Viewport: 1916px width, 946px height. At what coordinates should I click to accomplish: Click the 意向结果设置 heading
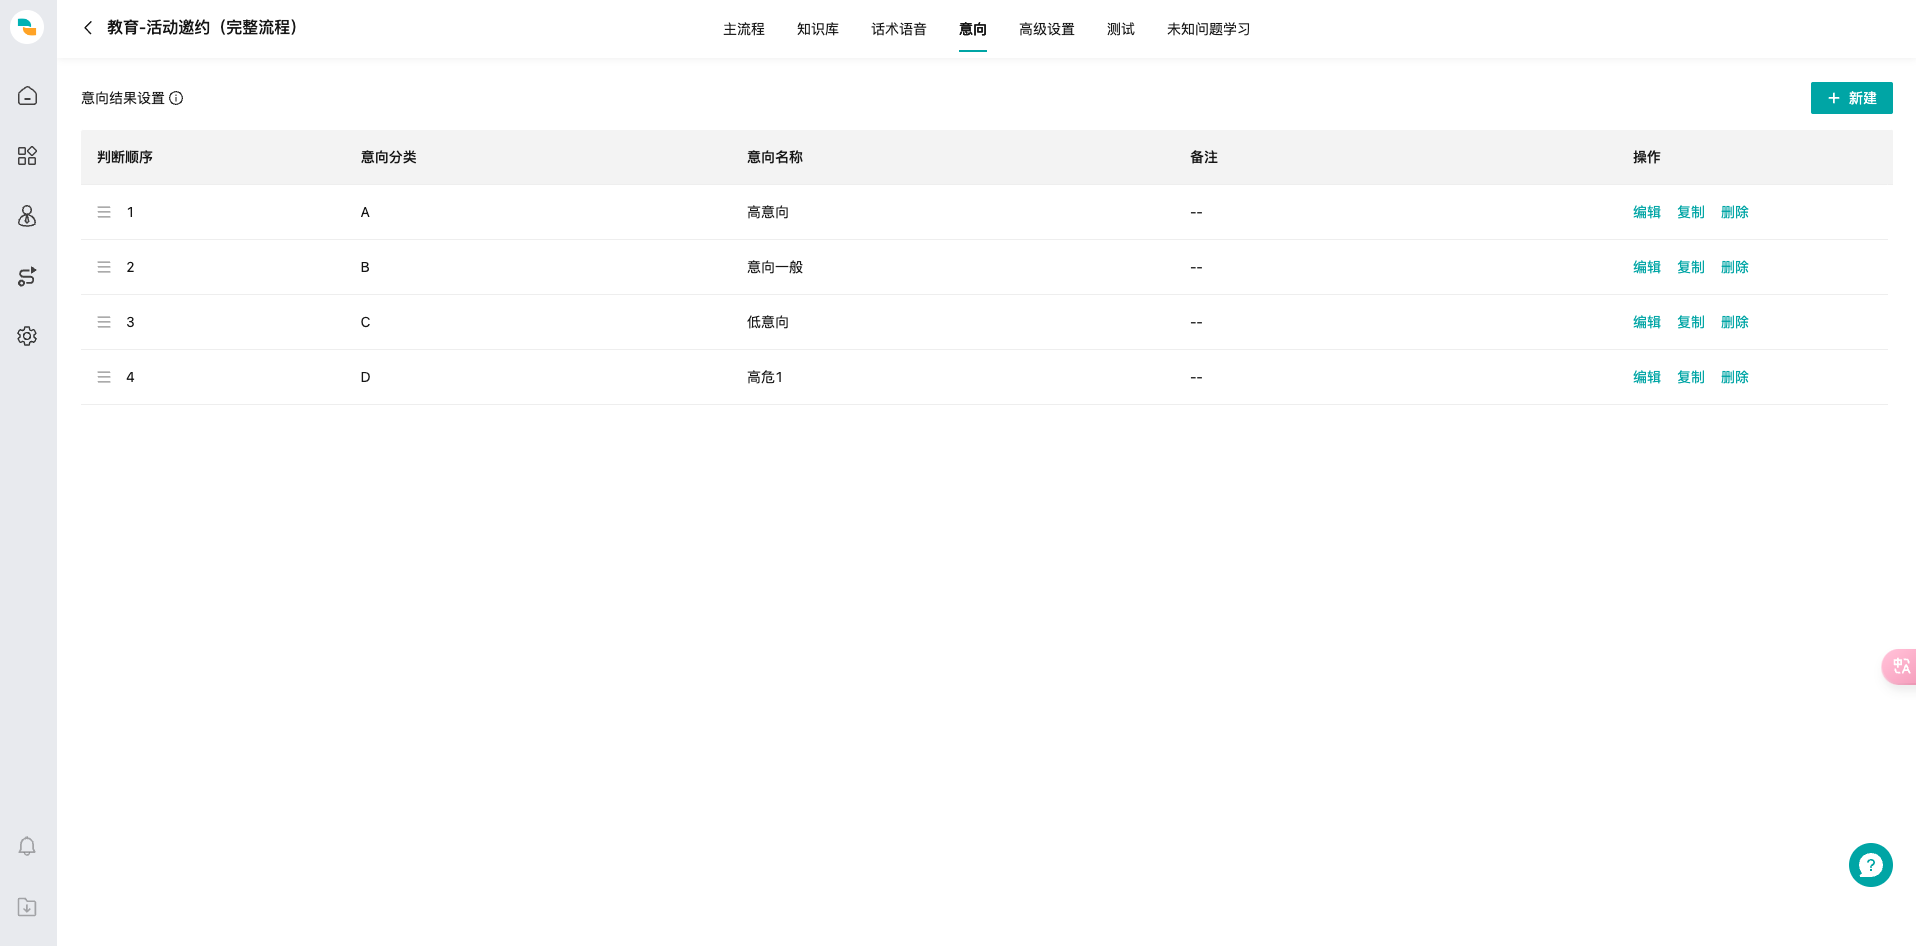coord(123,98)
